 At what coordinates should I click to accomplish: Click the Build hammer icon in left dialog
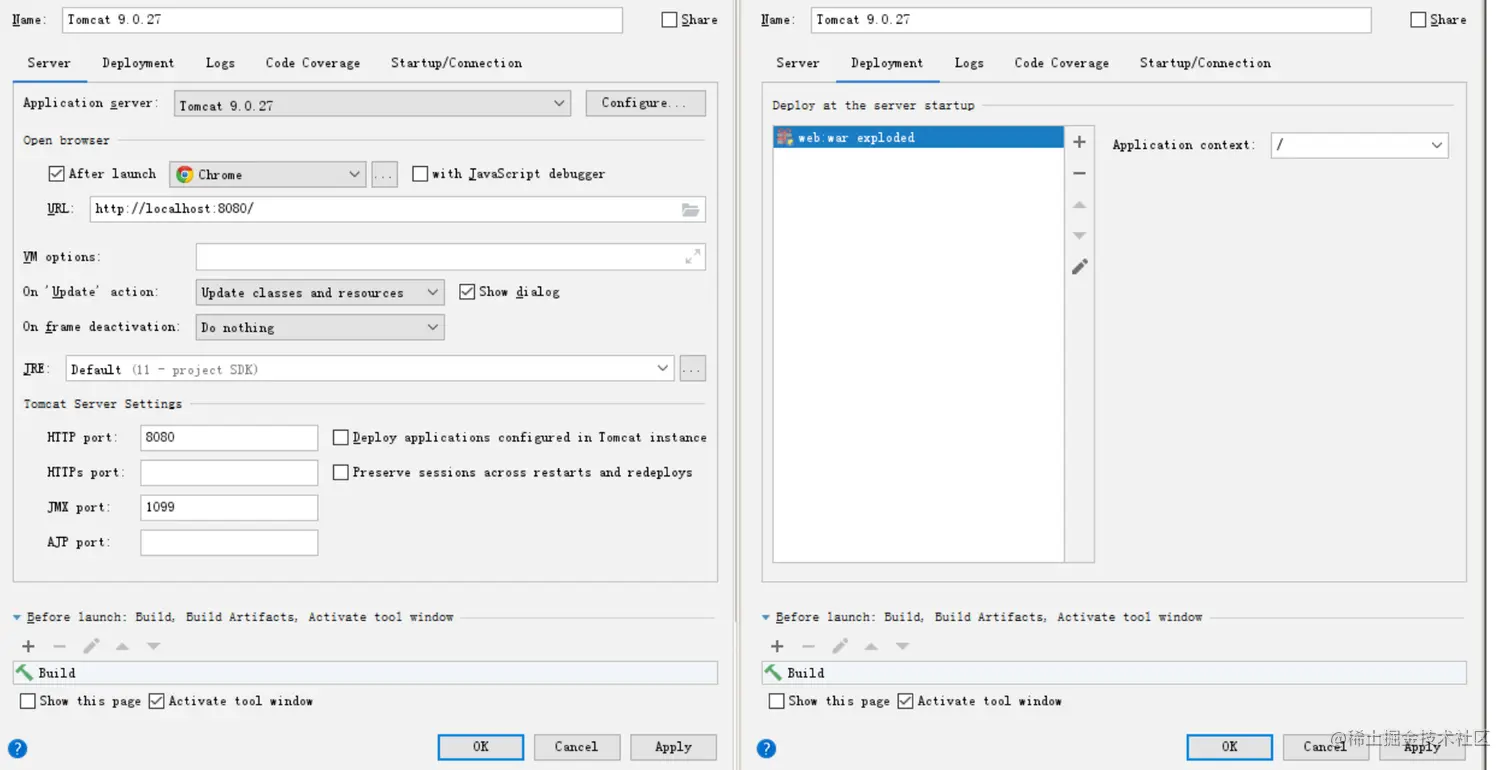(x=24, y=672)
